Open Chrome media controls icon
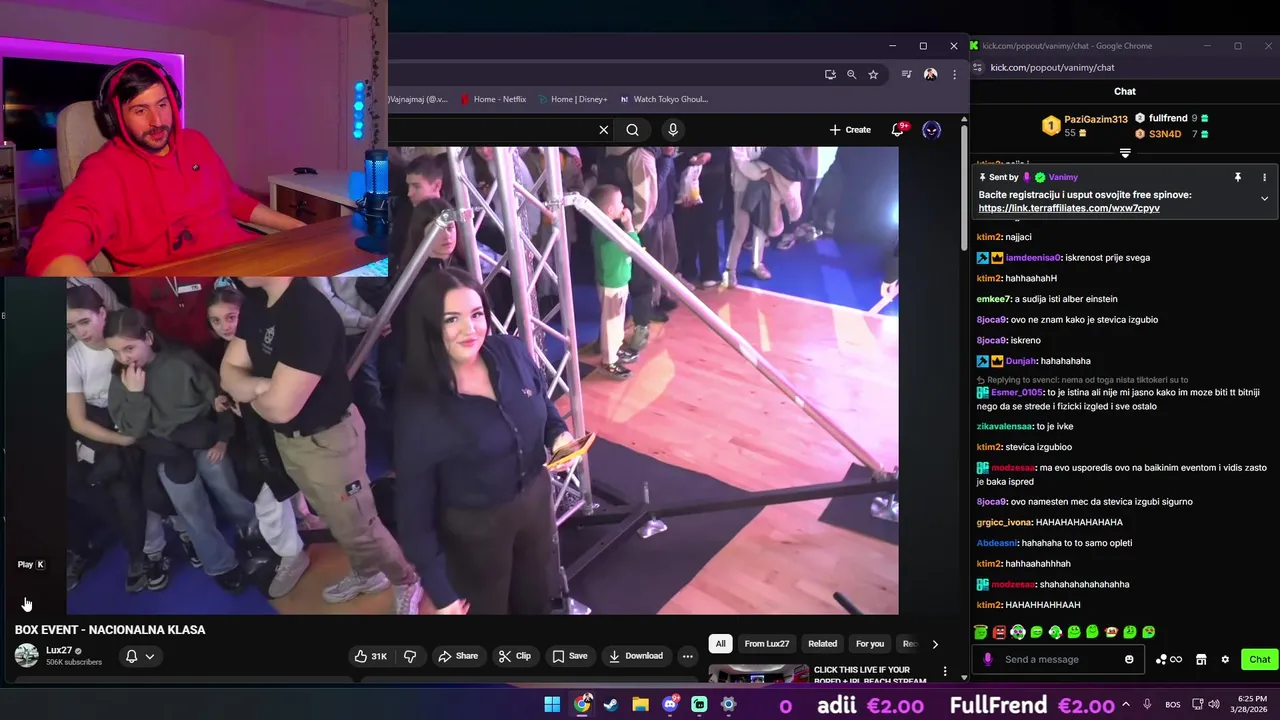The image size is (1280, 720). tap(906, 74)
